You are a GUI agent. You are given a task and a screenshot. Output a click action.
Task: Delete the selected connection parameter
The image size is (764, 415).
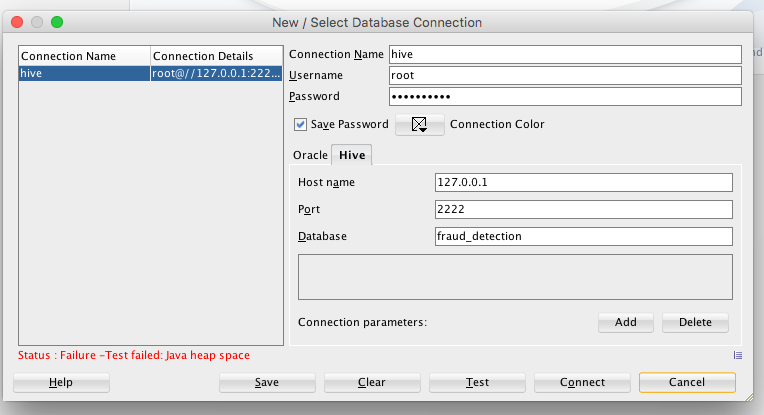[695, 322]
